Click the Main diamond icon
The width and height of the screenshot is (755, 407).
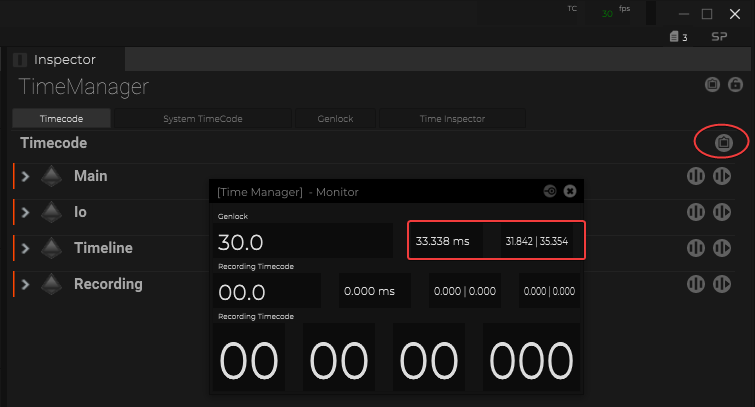pos(52,176)
